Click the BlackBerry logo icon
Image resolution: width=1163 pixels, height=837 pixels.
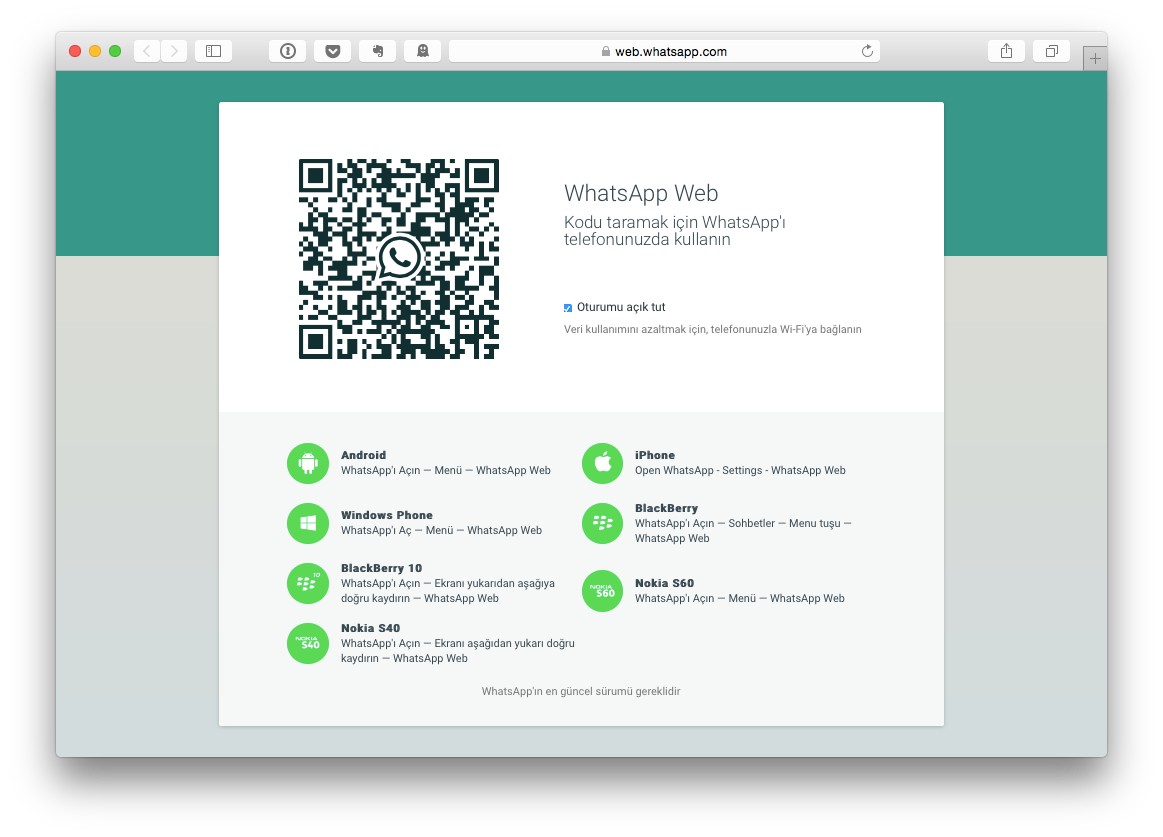(x=602, y=523)
